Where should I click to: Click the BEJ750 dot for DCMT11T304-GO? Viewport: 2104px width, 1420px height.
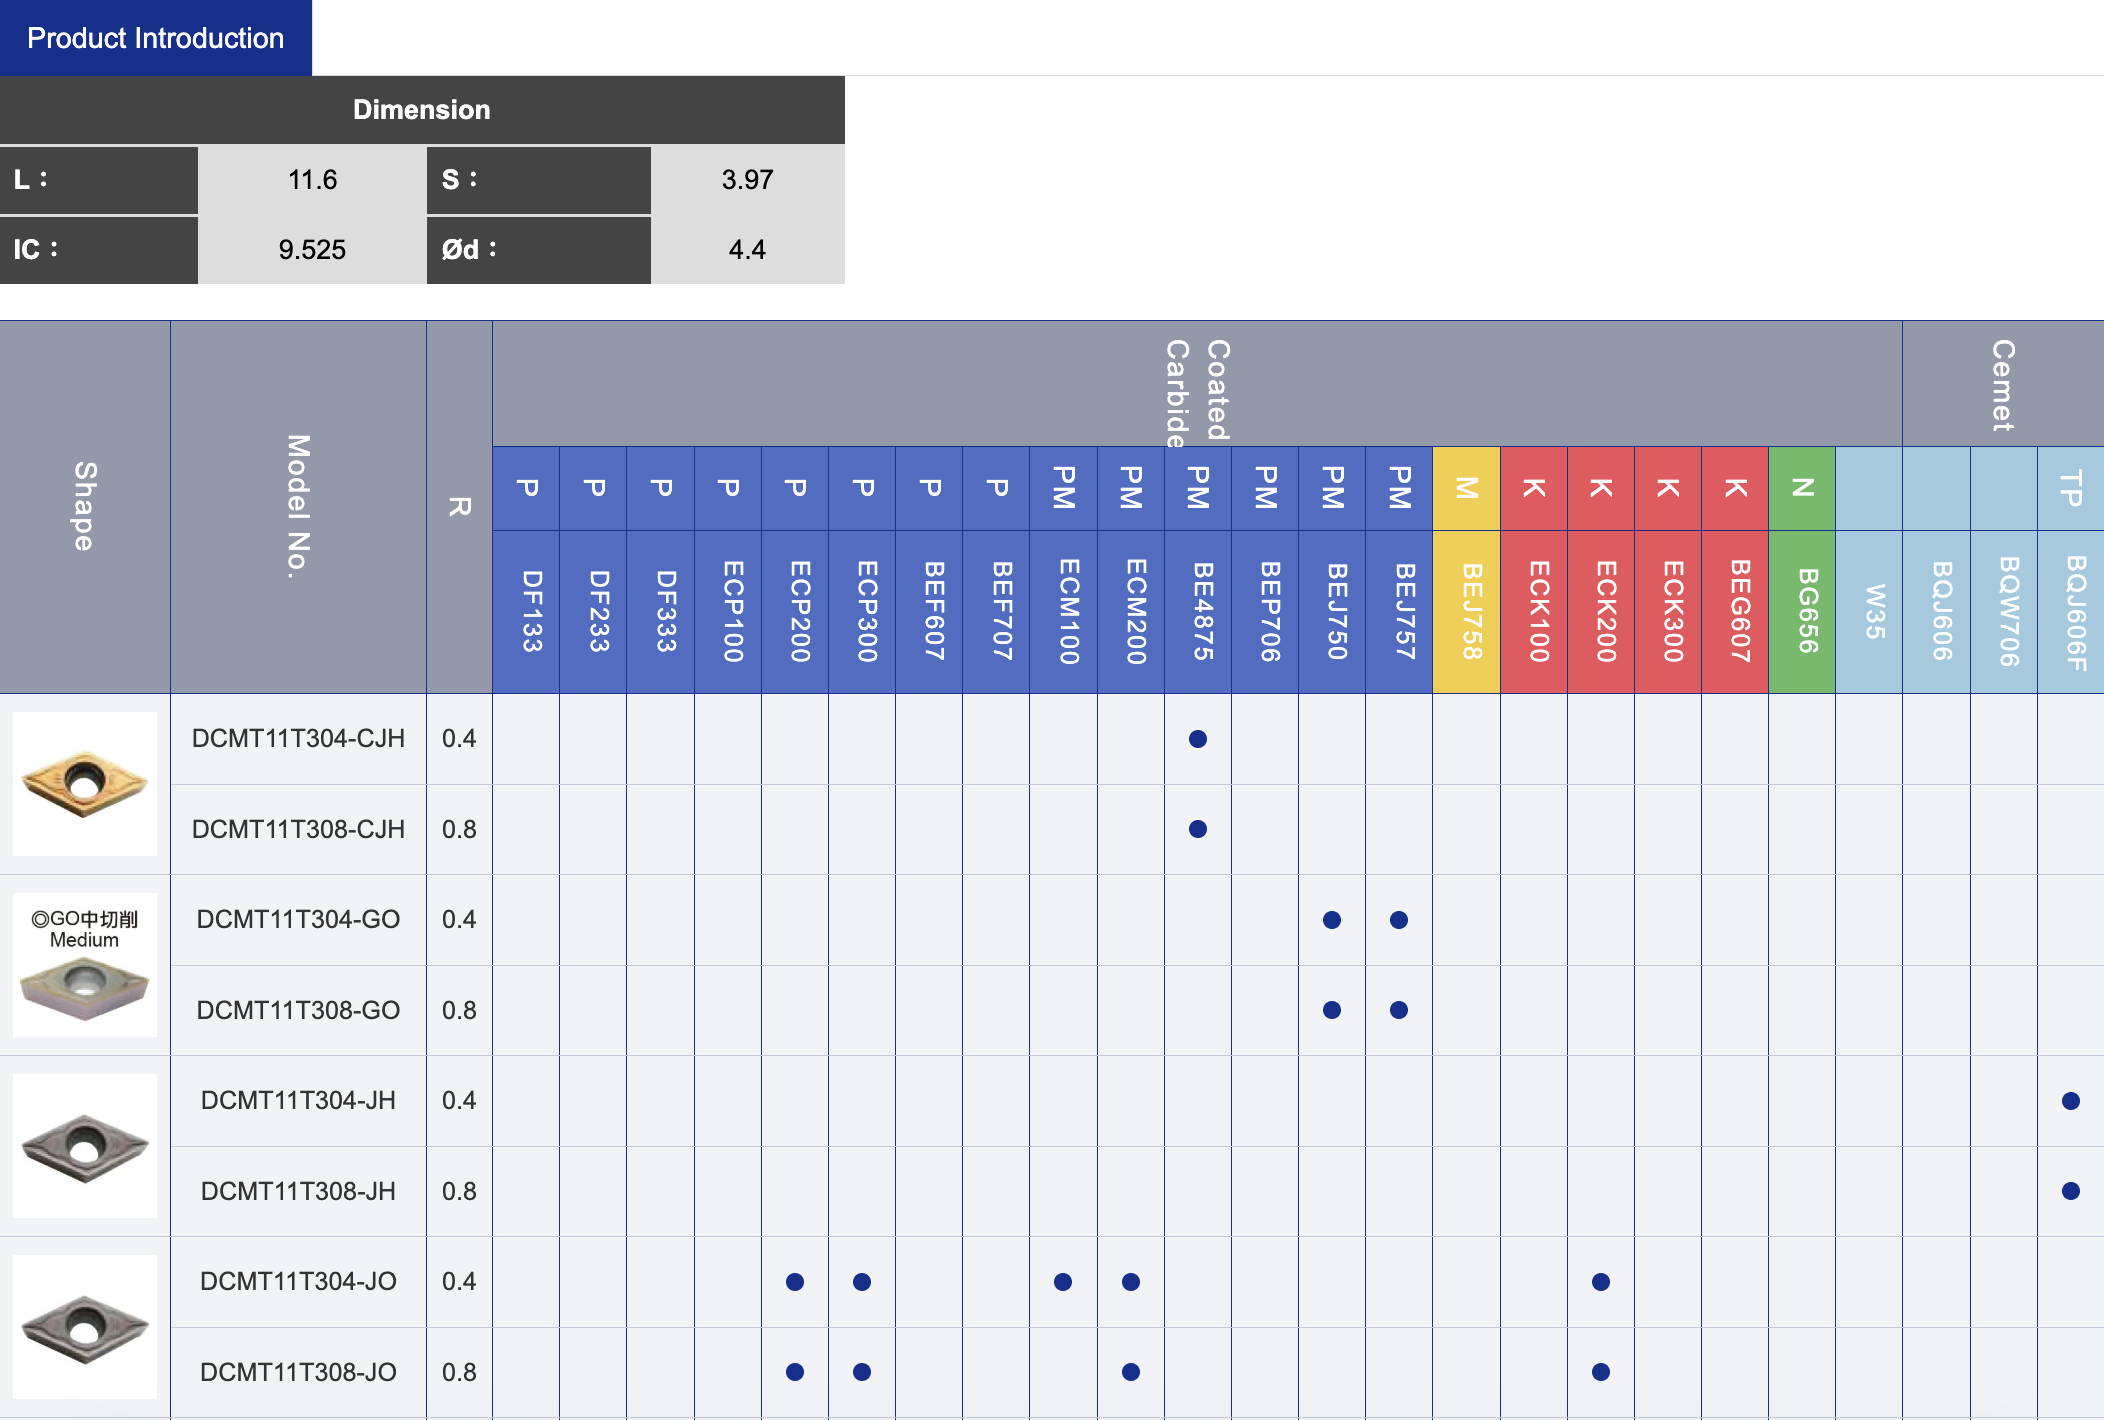[1332, 920]
